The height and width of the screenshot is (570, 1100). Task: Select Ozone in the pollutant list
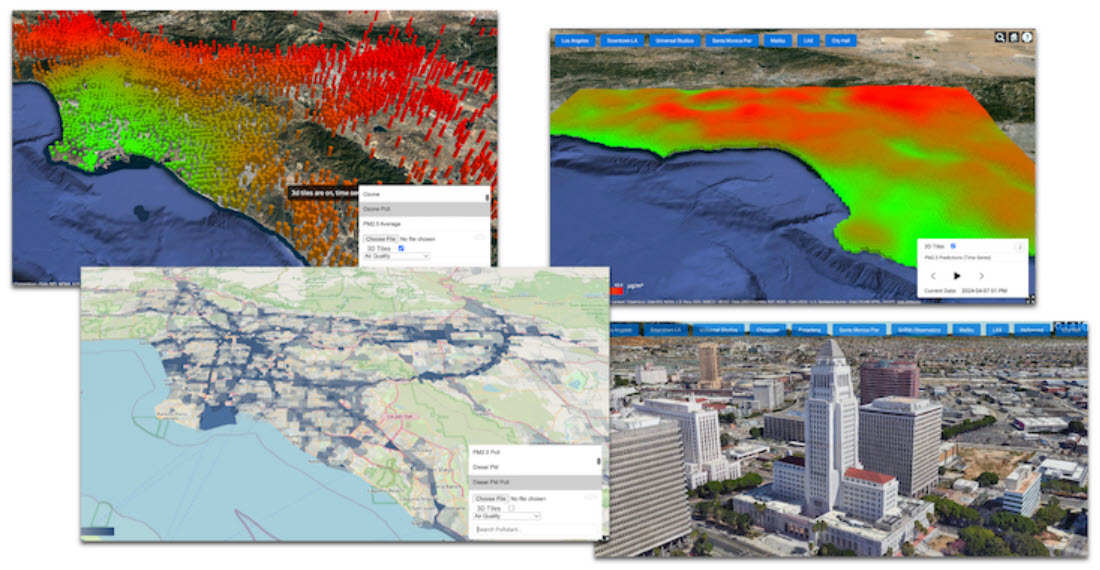click(x=423, y=194)
